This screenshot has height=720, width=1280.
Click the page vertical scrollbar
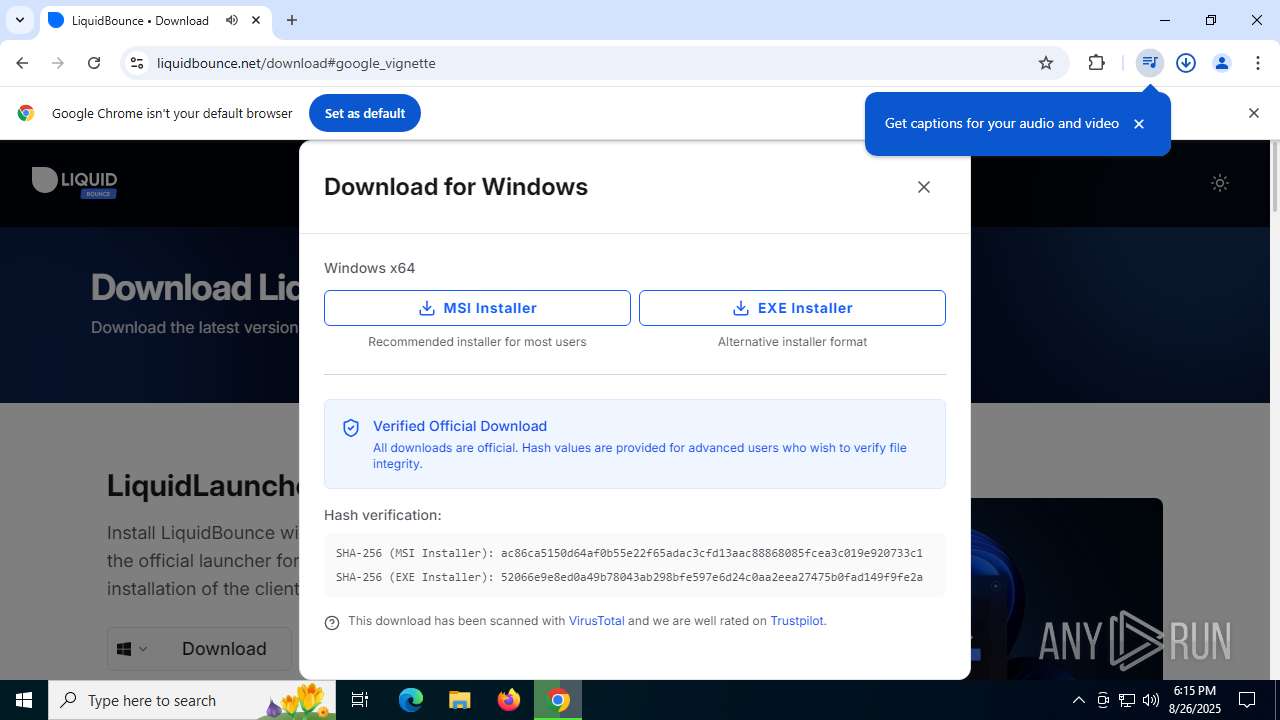coord(1274,177)
